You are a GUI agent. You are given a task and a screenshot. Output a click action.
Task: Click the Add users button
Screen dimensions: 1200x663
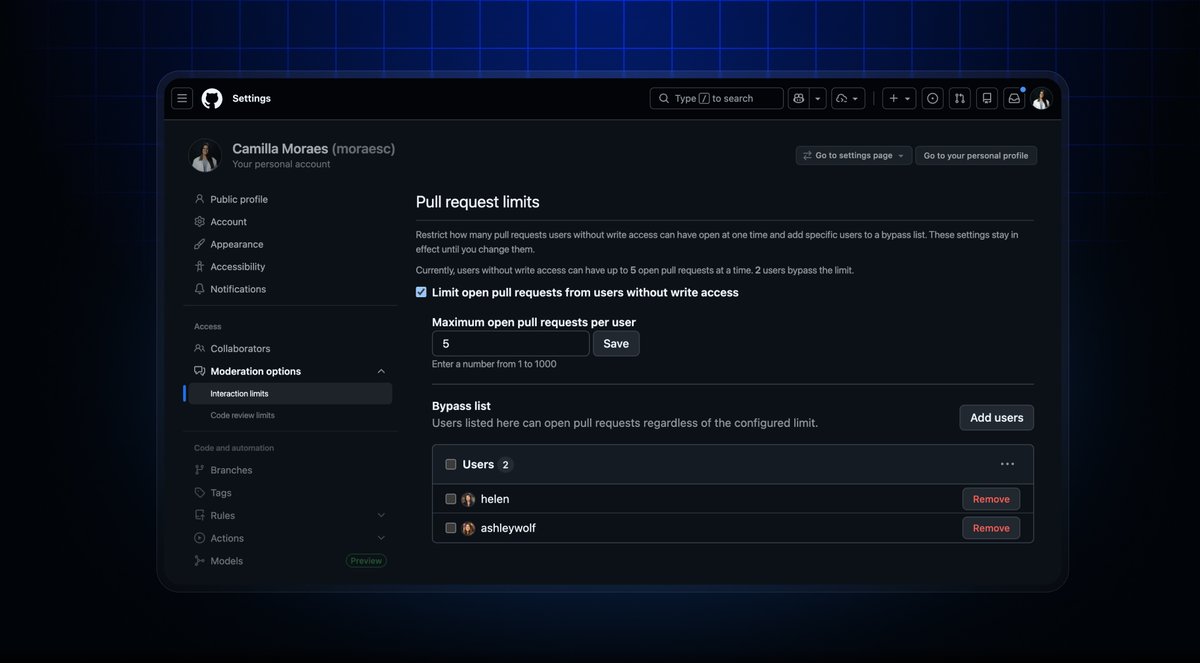997,417
